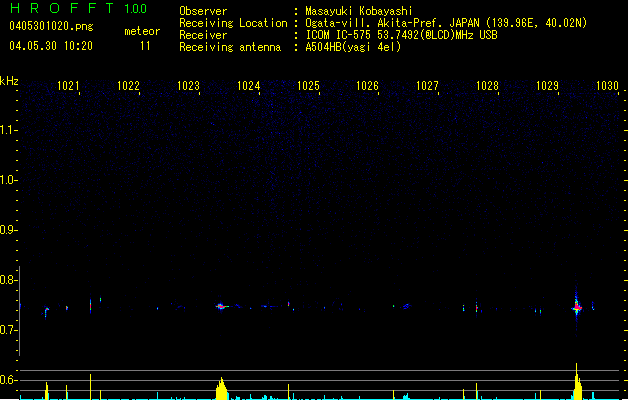Click the 1.1 kHz frequency label

point(8,130)
